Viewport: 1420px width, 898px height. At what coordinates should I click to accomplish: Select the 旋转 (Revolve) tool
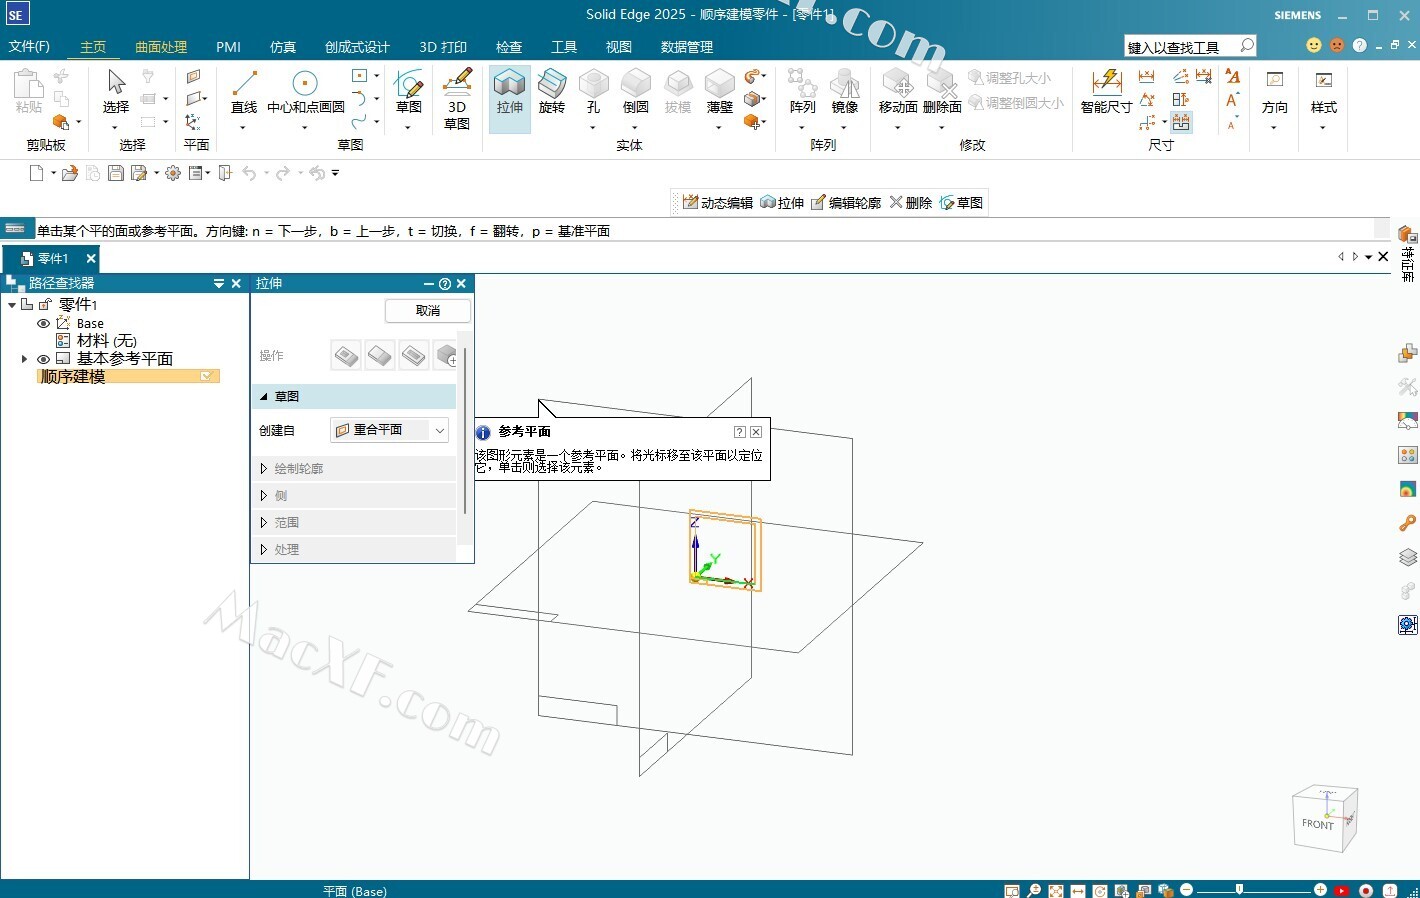click(x=552, y=92)
